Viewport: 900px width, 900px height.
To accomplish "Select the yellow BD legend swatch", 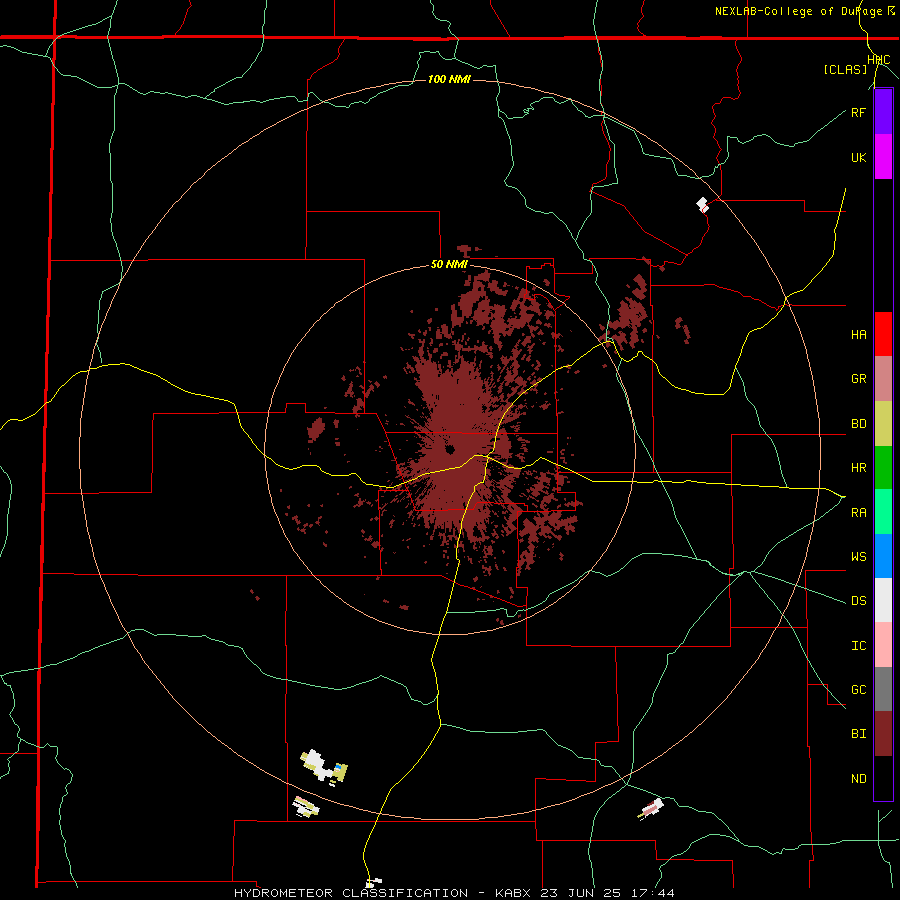I will (x=883, y=423).
